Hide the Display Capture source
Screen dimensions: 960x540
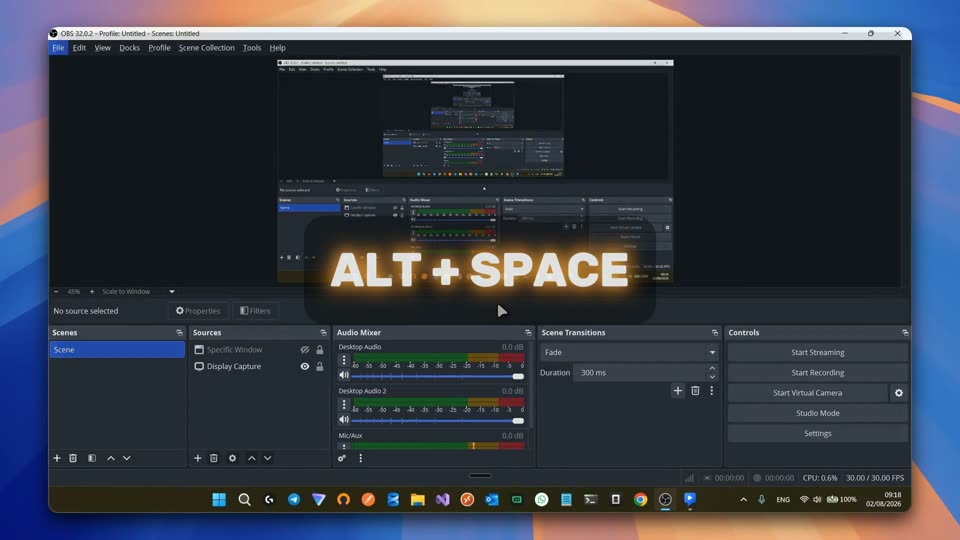[305, 366]
